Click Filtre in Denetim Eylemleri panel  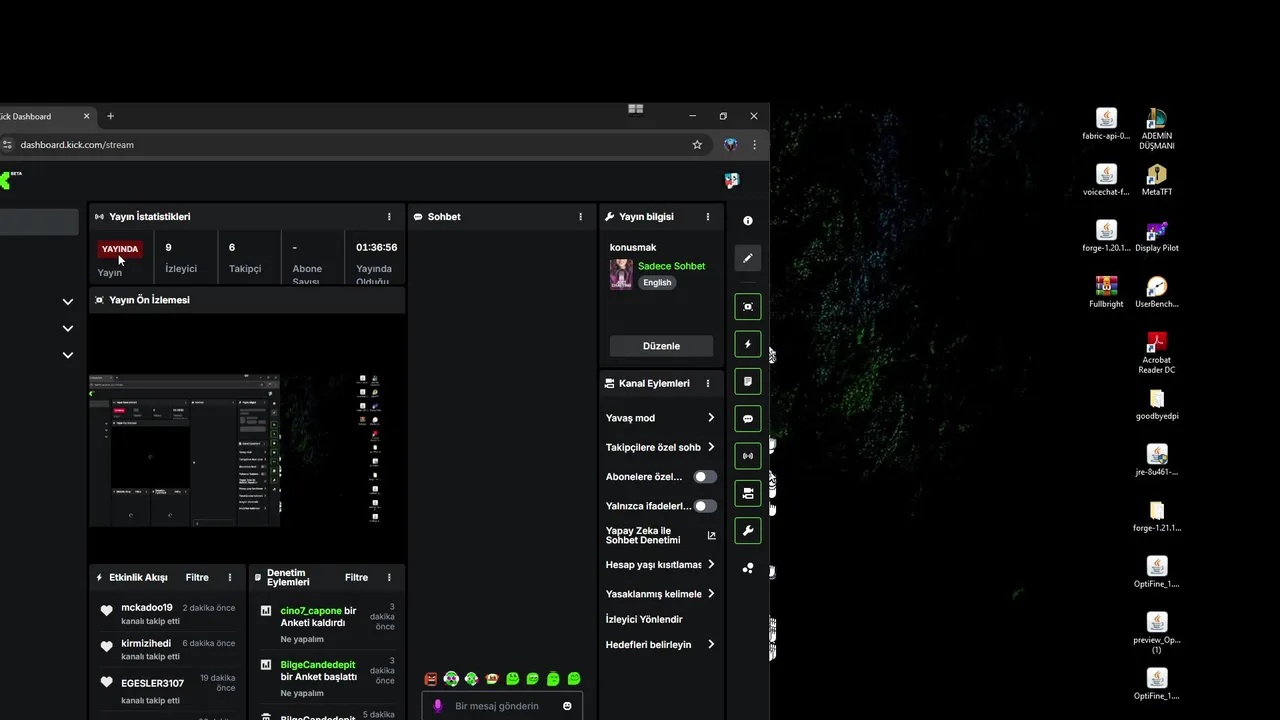click(x=356, y=578)
